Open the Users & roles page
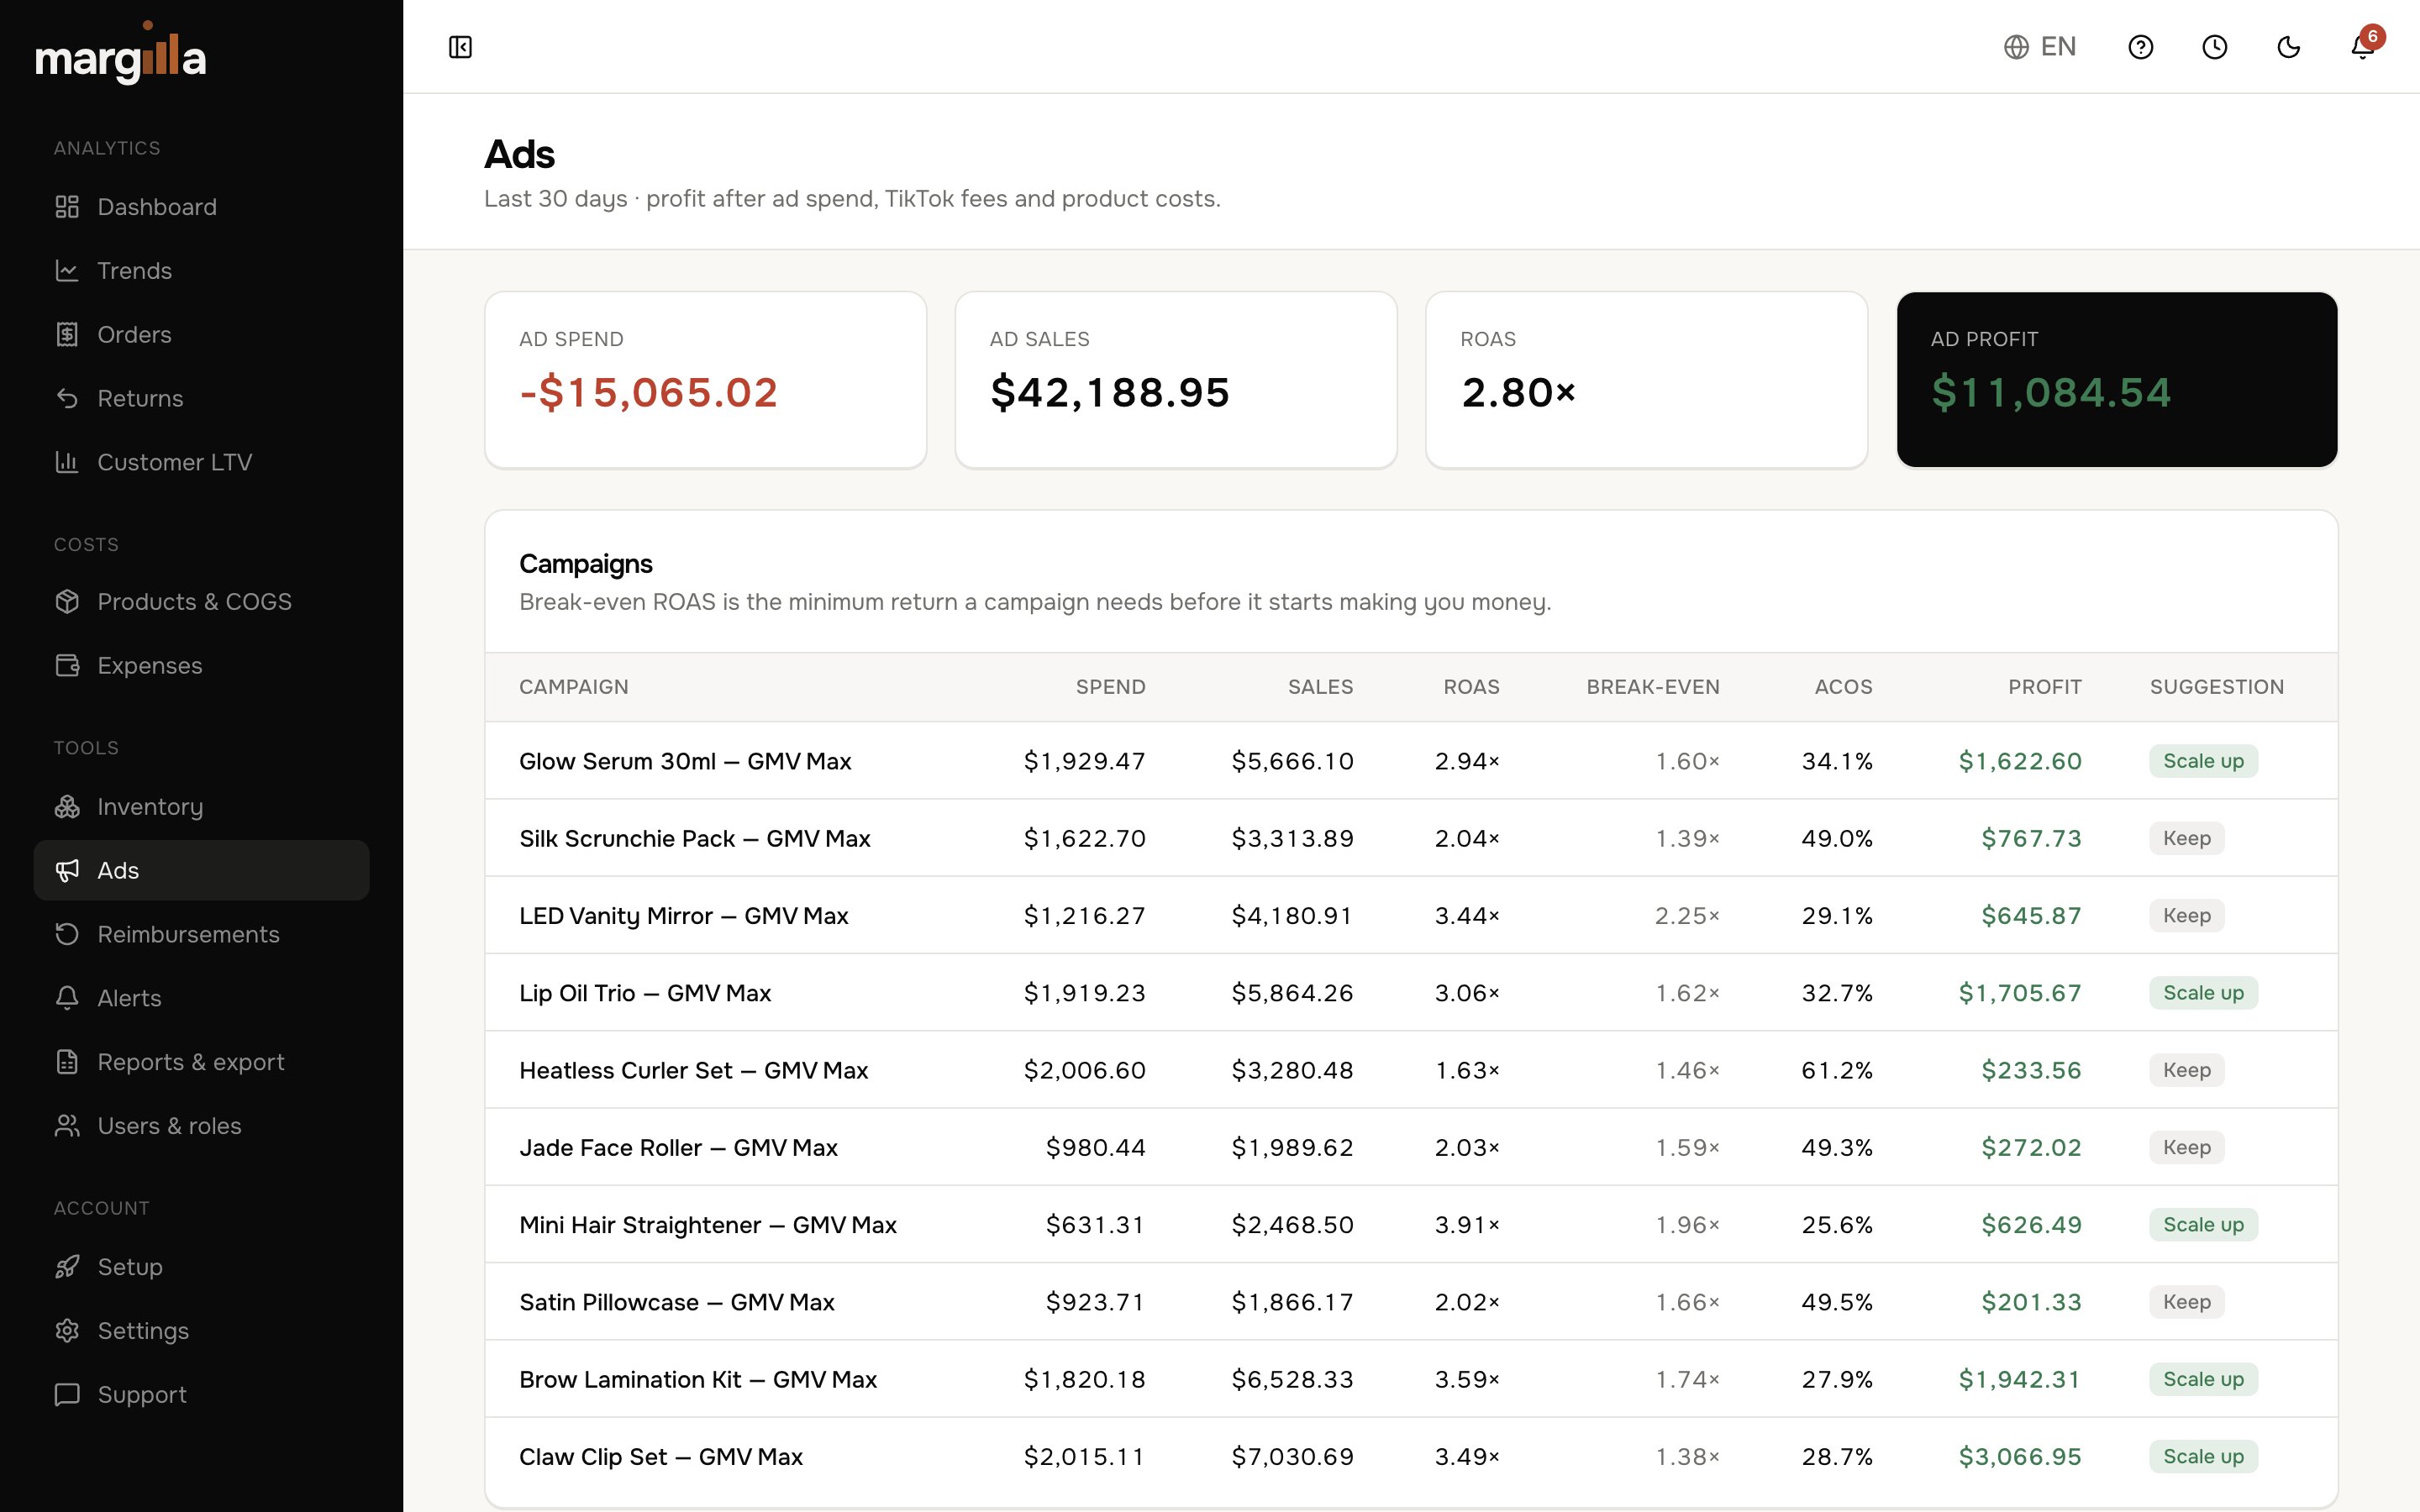The height and width of the screenshot is (1512, 2420). (x=201, y=1126)
